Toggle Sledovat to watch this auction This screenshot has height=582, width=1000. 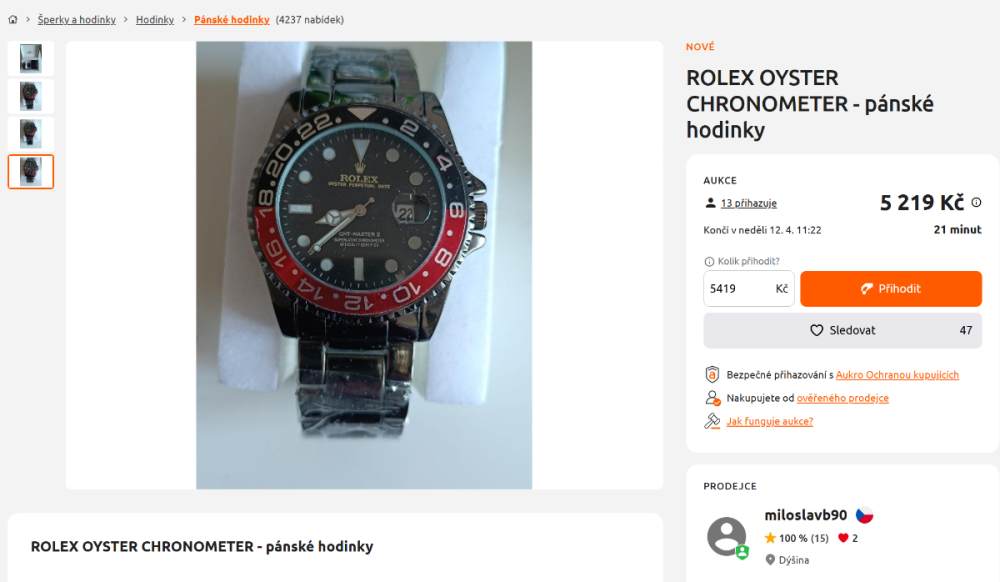(842, 330)
